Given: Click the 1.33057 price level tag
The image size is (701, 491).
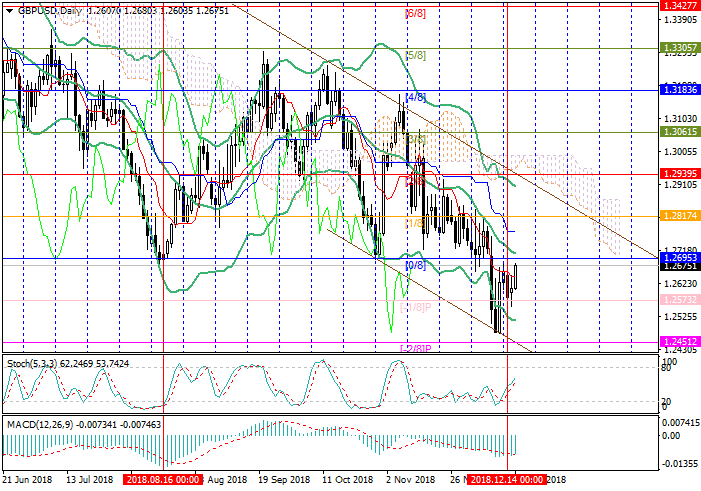Looking at the screenshot, I should [x=680, y=47].
